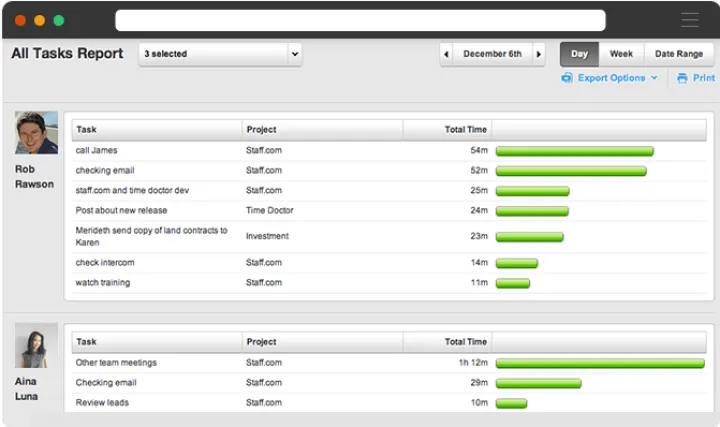
Task: Go to next day arrow
Action: click(x=539, y=54)
